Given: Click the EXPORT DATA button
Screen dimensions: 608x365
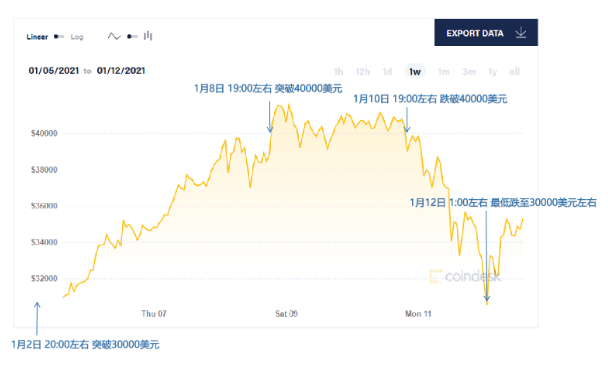Looking at the screenshot, I should [x=486, y=33].
